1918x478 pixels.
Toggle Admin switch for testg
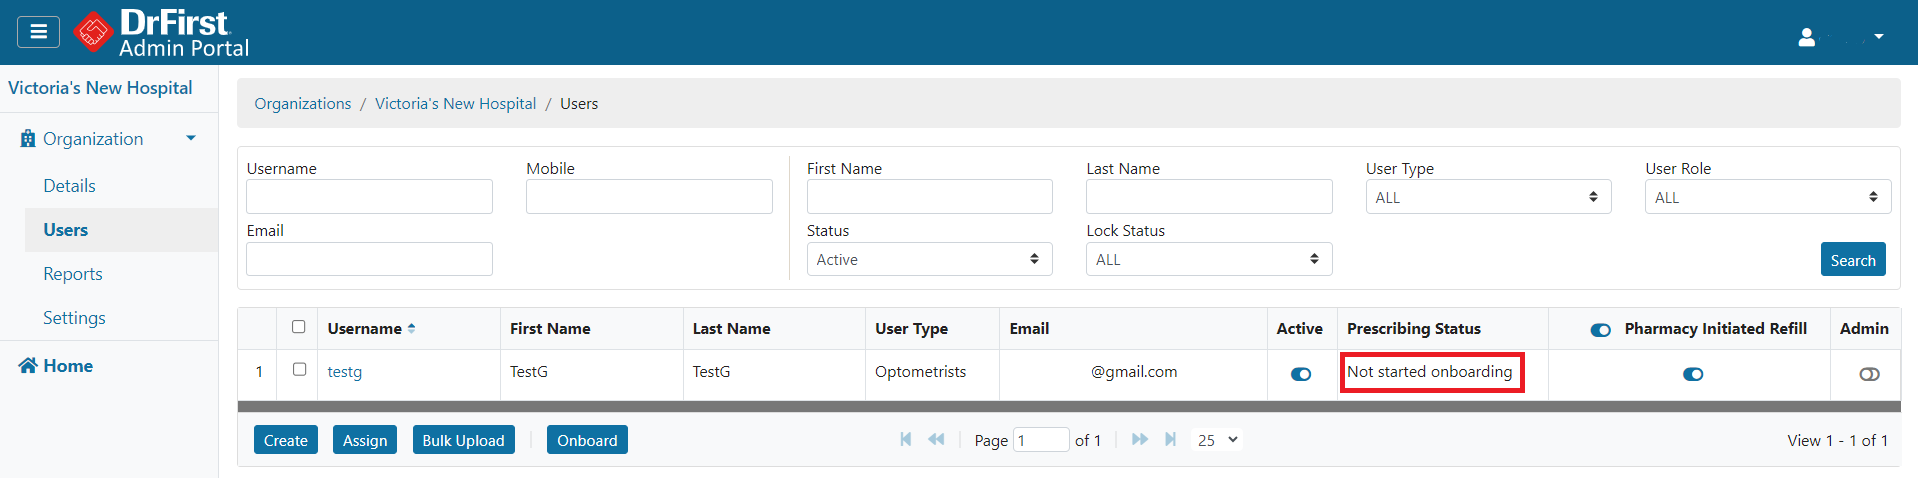point(1868,374)
